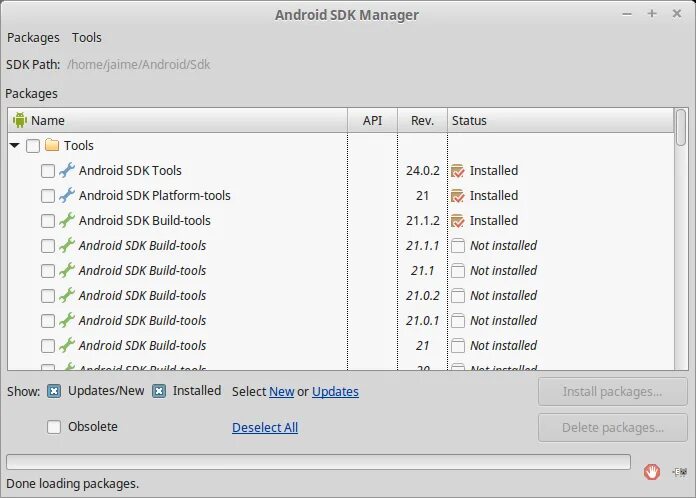Click revision value 24.0.2
This screenshot has width=696, height=498.
click(423, 170)
